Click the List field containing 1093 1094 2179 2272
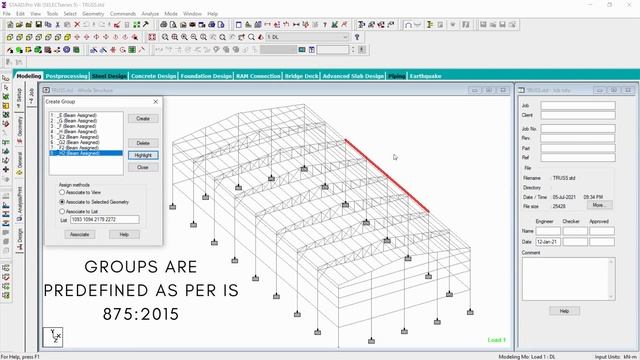The width and height of the screenshot is (640, 360). click(104, 220)
